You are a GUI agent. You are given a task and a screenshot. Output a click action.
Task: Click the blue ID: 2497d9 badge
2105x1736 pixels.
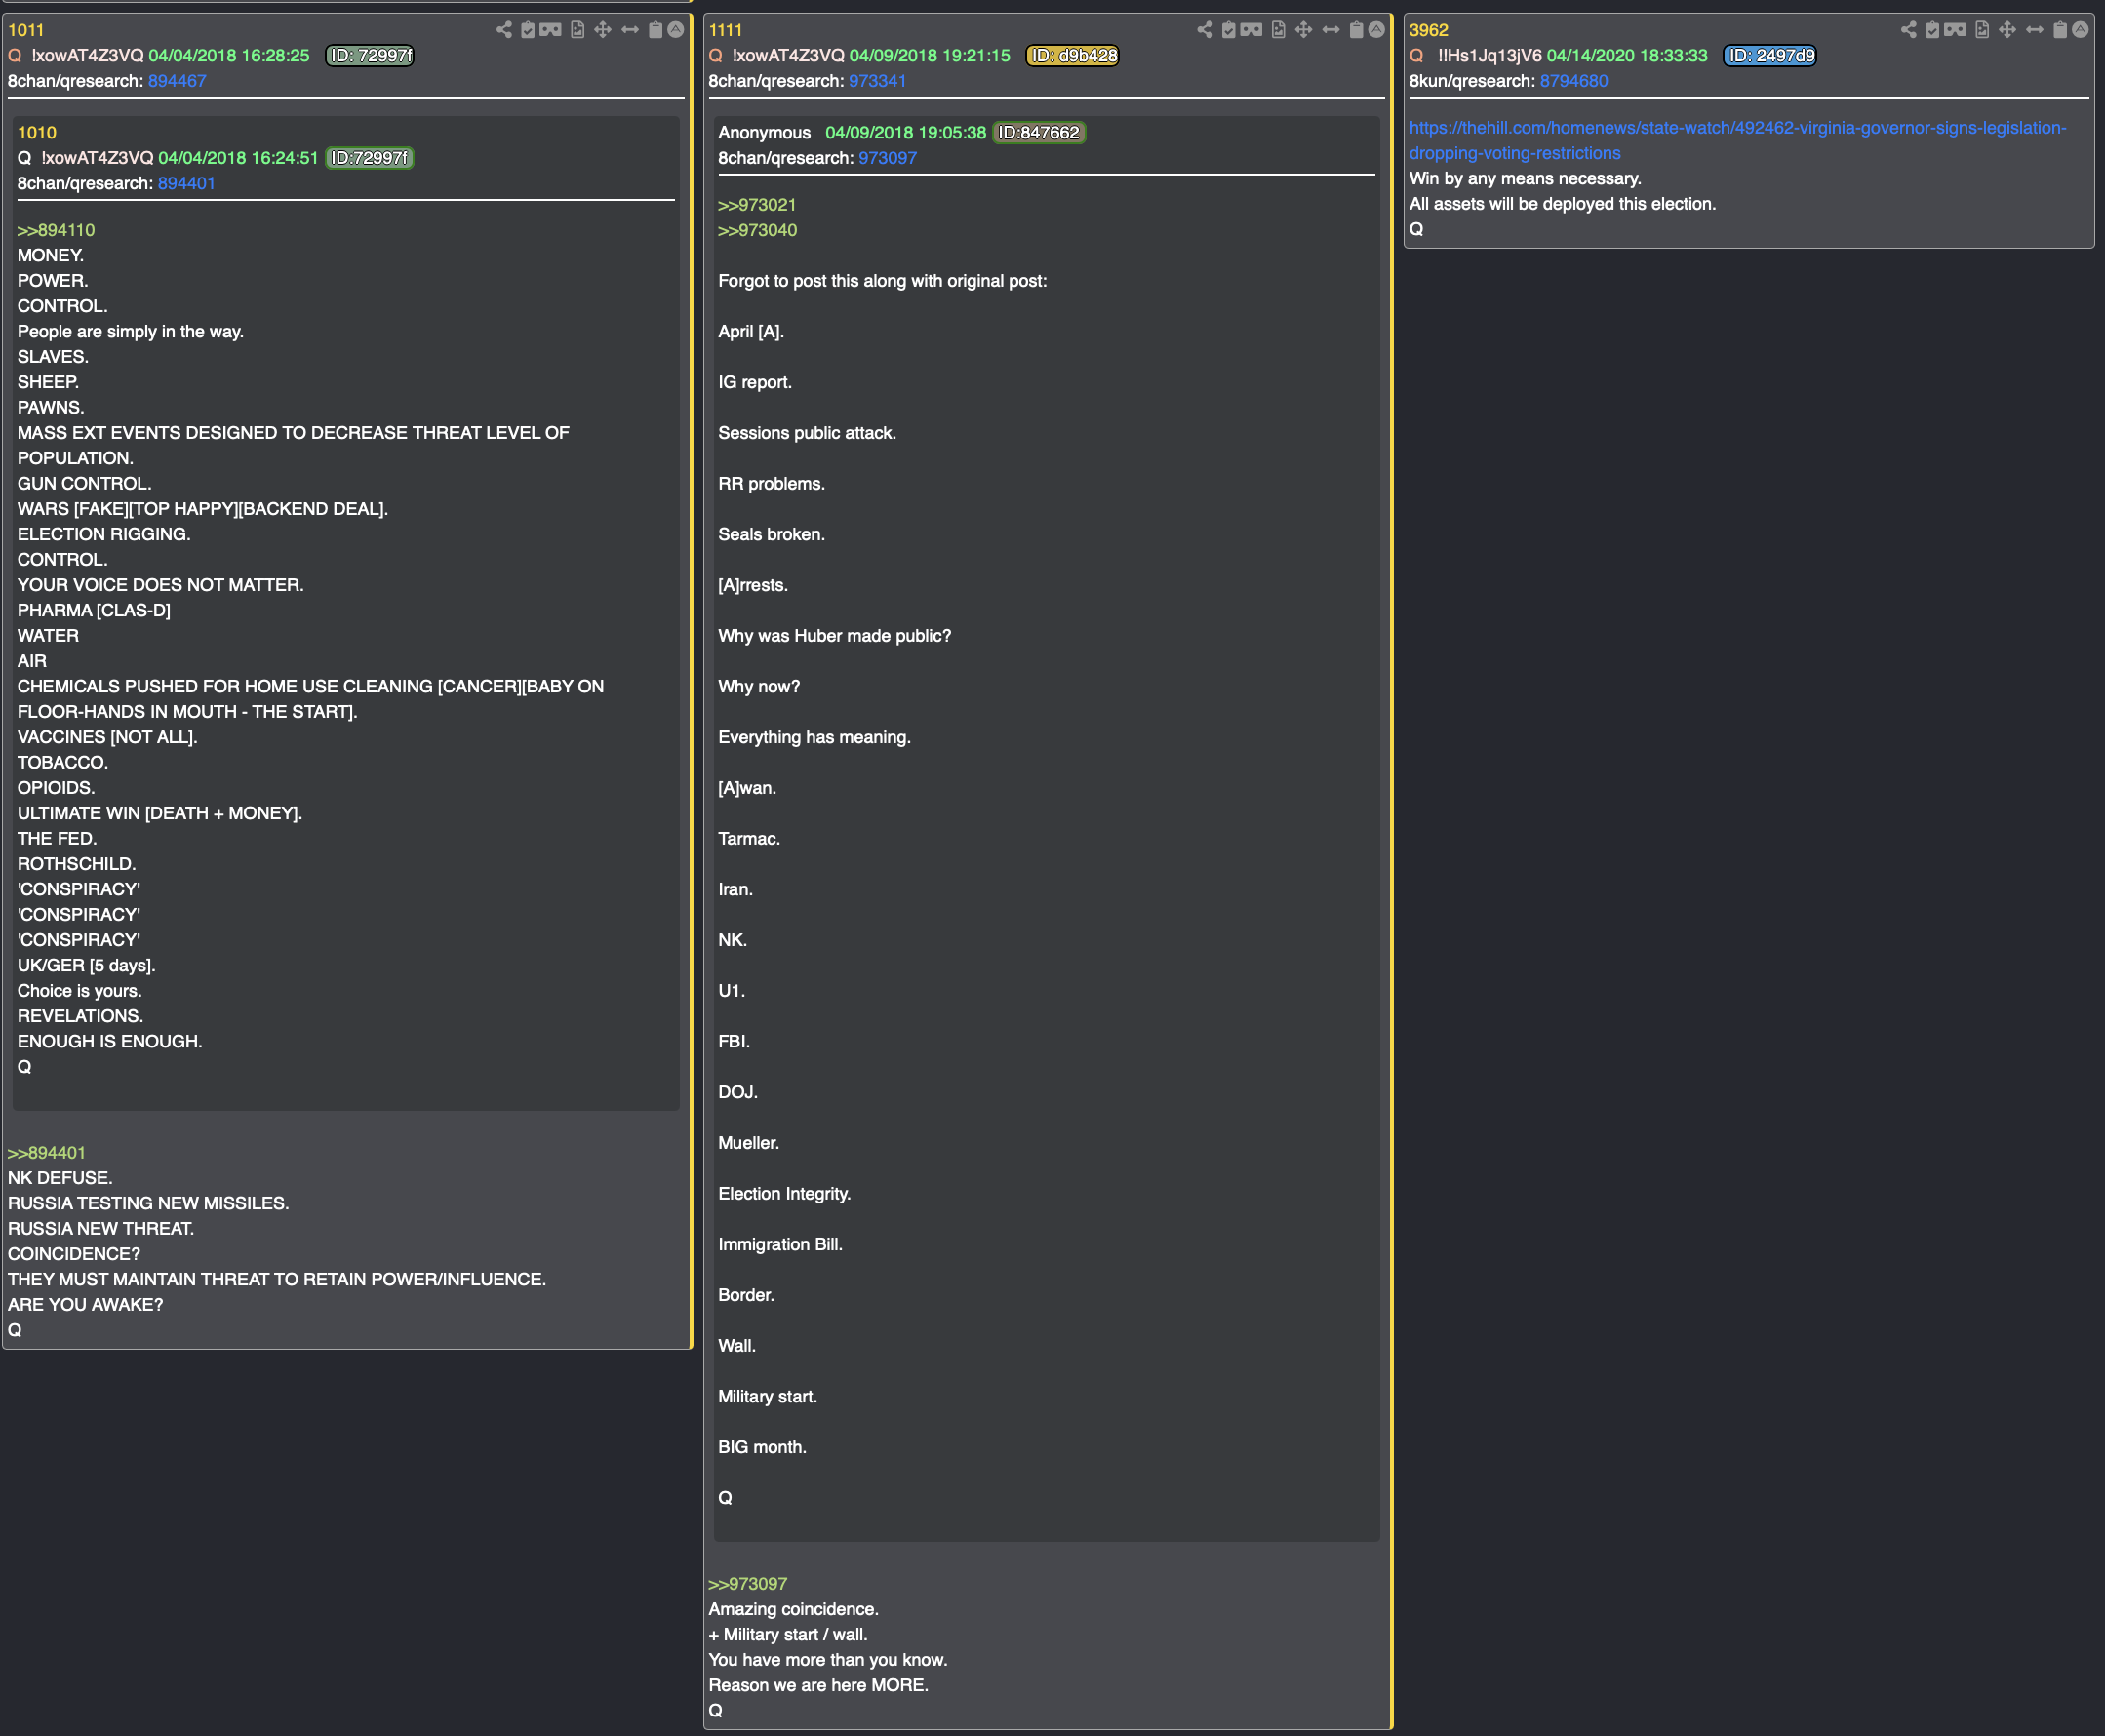1770,56
